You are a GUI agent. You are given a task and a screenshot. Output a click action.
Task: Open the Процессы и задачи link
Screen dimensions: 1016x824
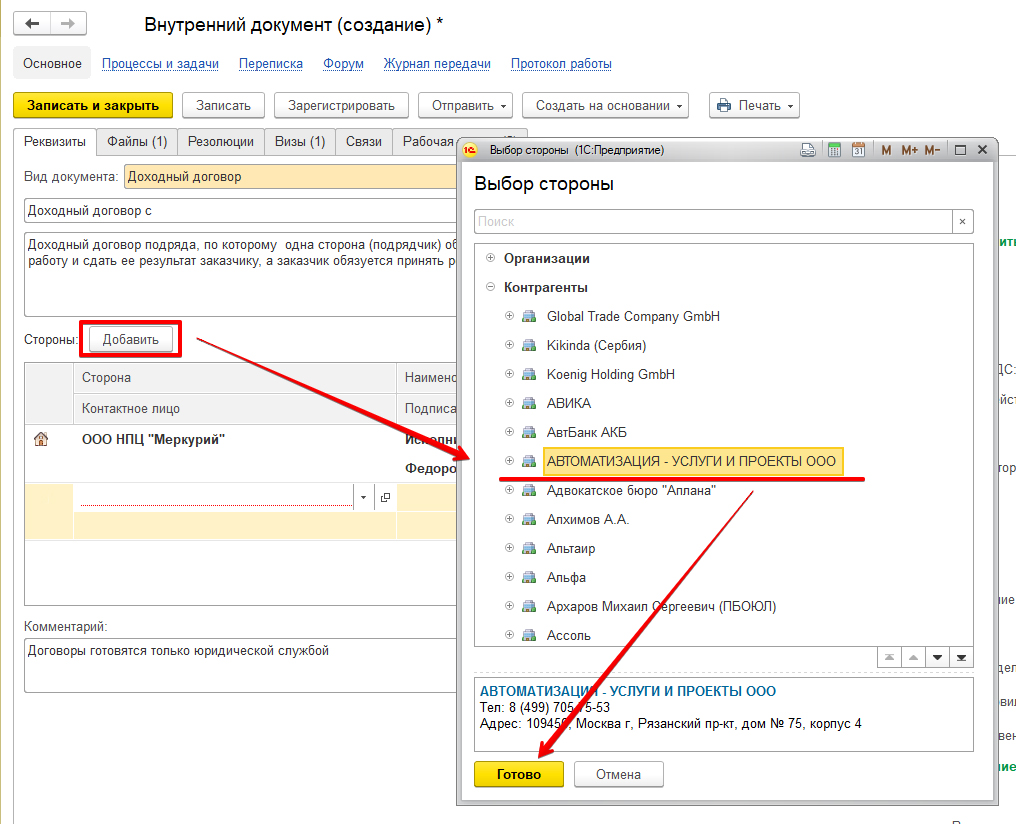click(x=160, y=64)
